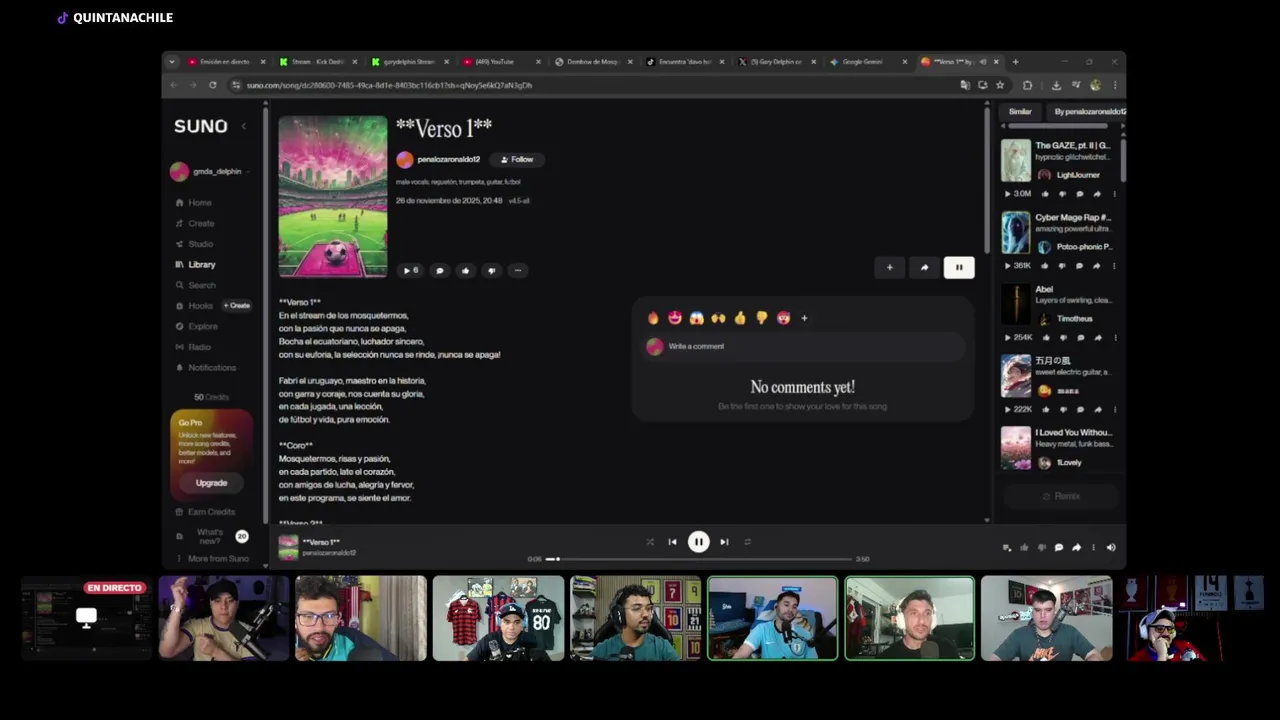Share the track with 222K plays
This screenshot has height=720, width=1280.
[1096, 410]
